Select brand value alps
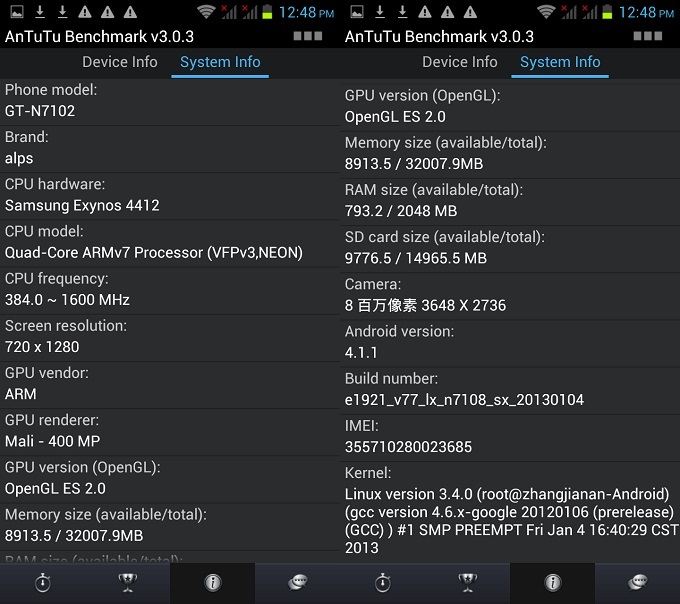The width and height of the screenshot is (680, 604). [19, 159]
